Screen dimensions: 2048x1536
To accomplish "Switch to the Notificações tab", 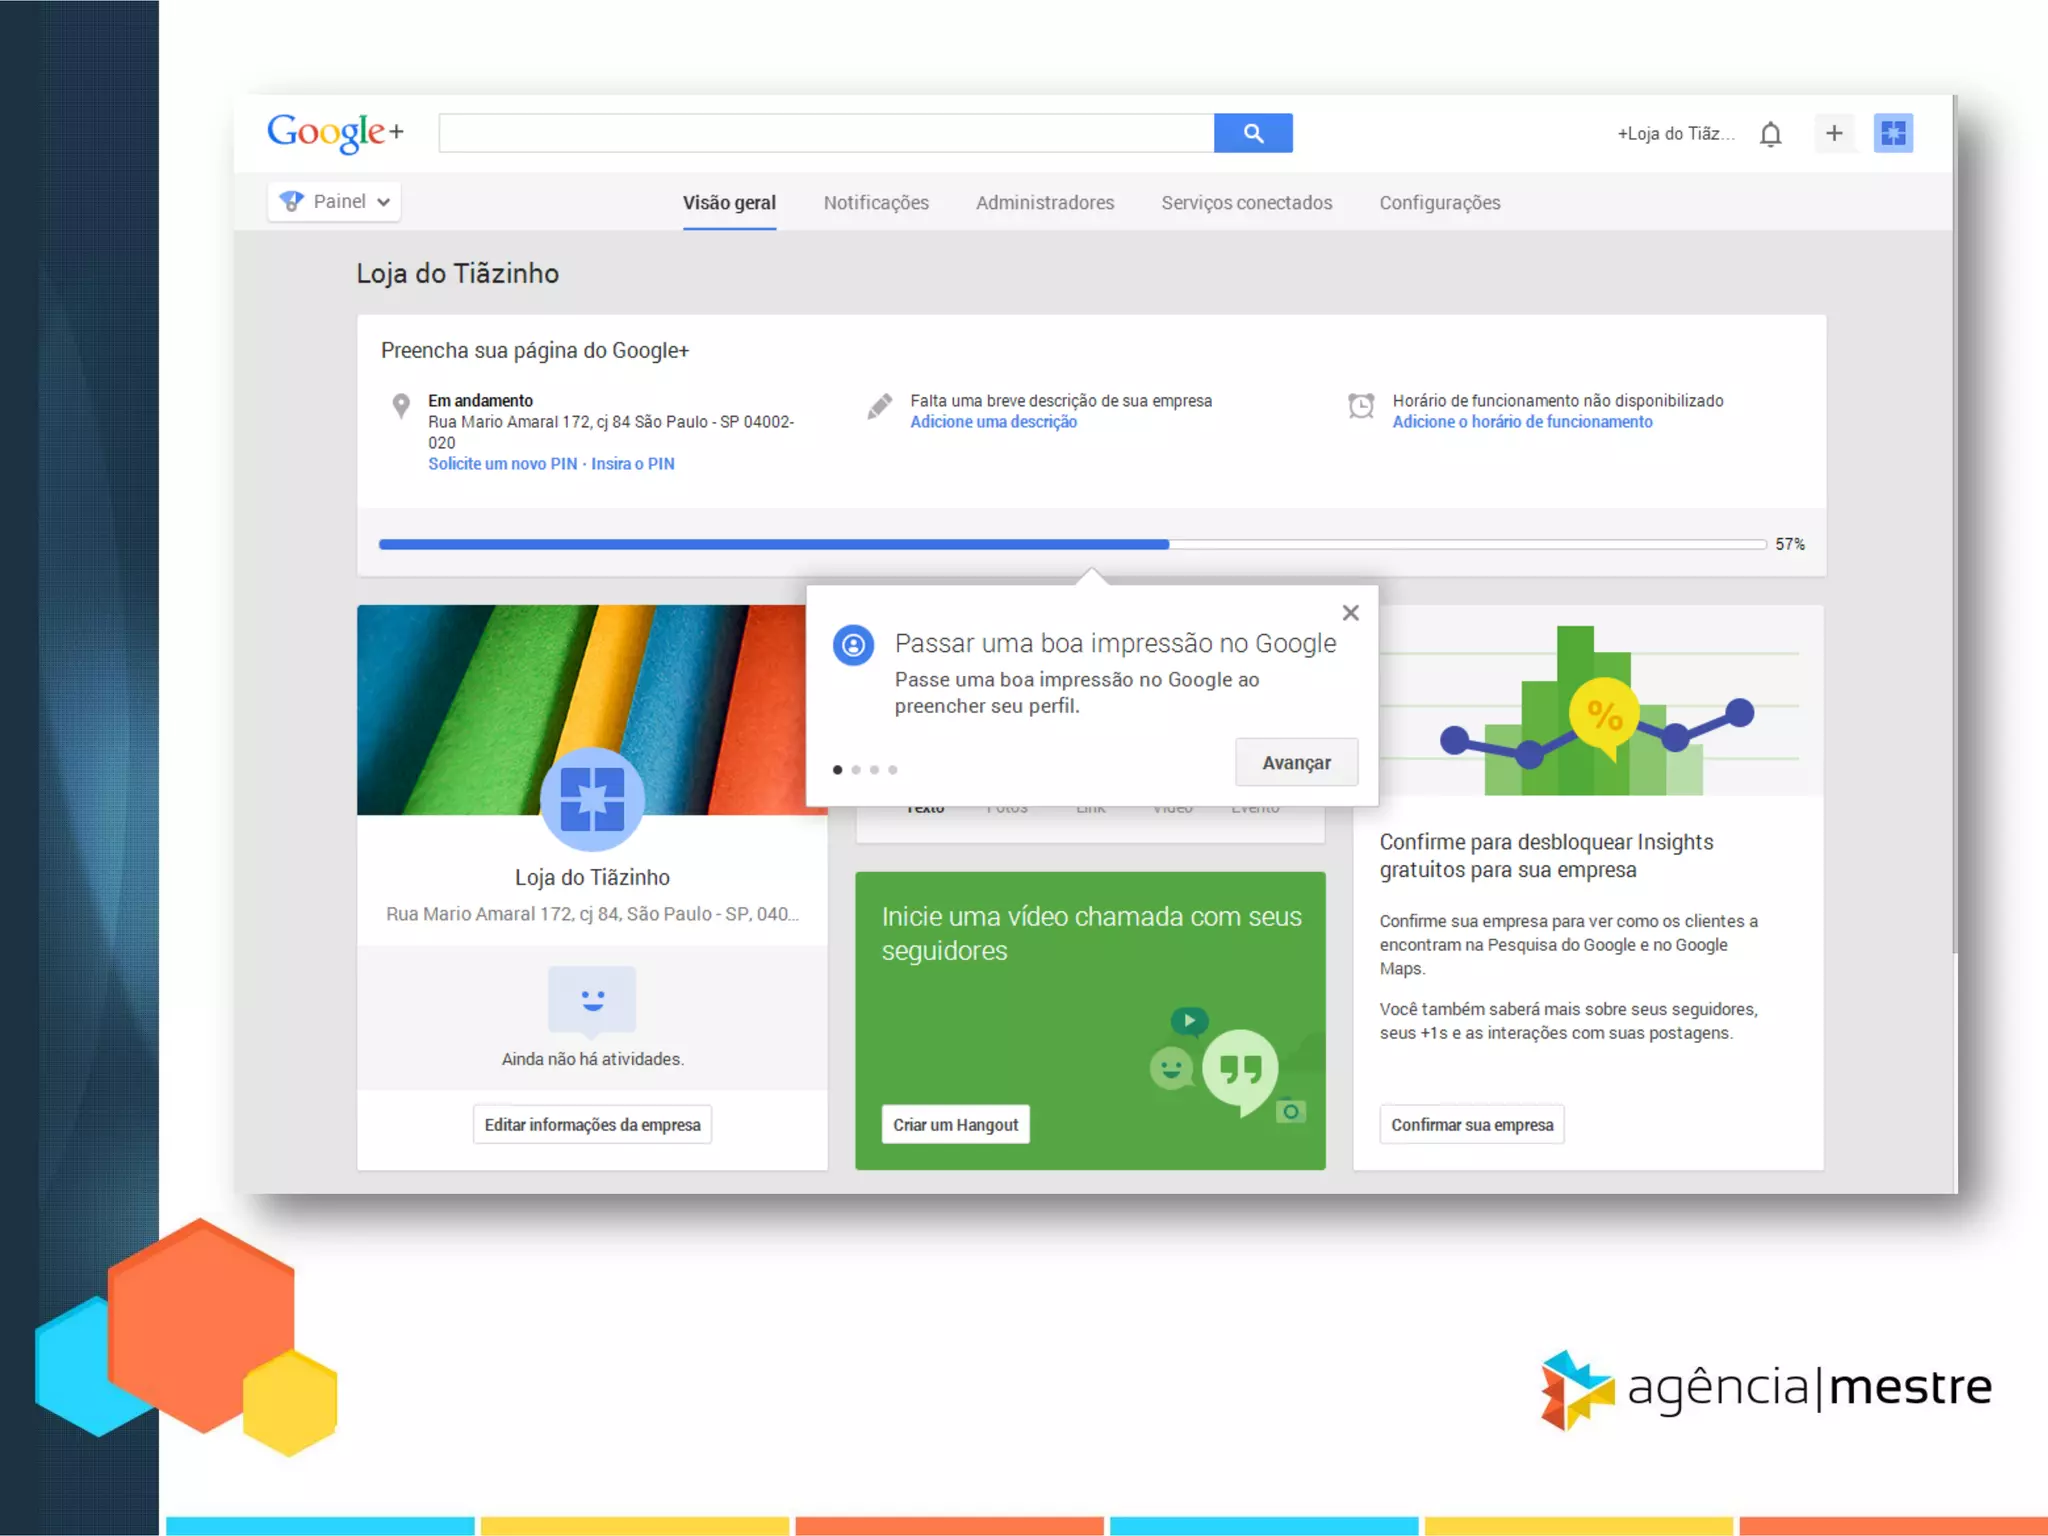I will pos(876,203).
